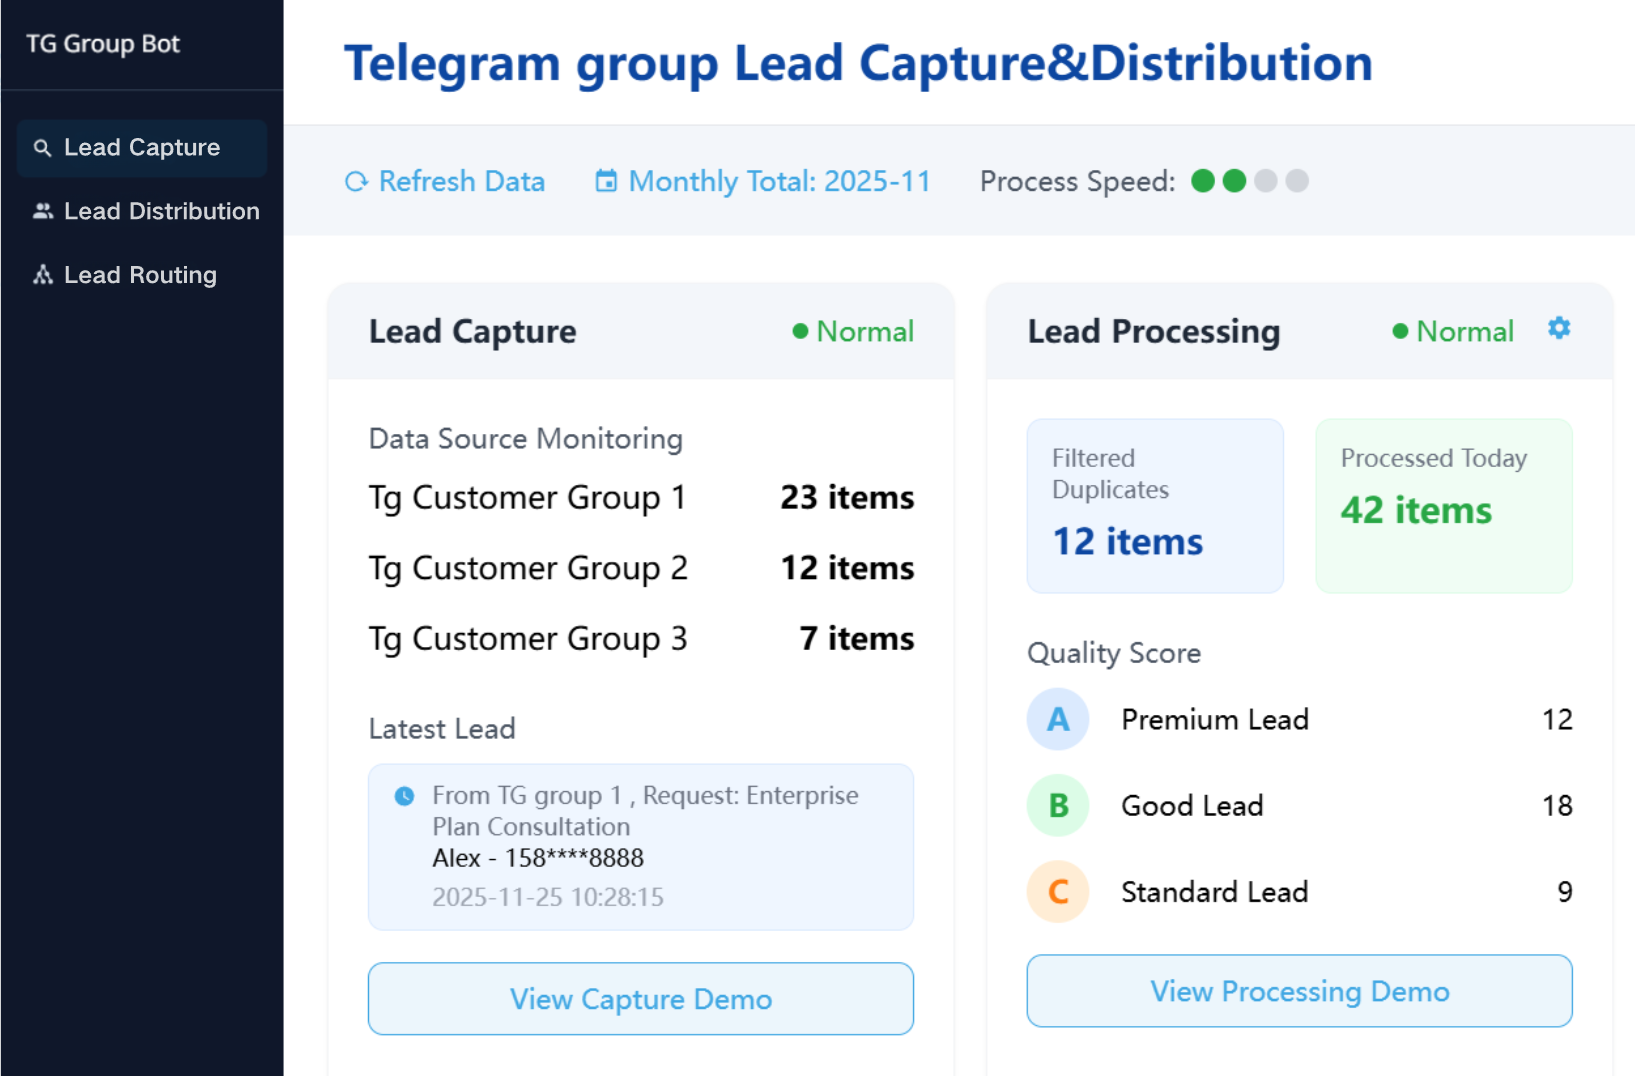Screen dimensions: 1635x1076
Task: Click the first green Process Speed dot
Action: coord(1204,181)
